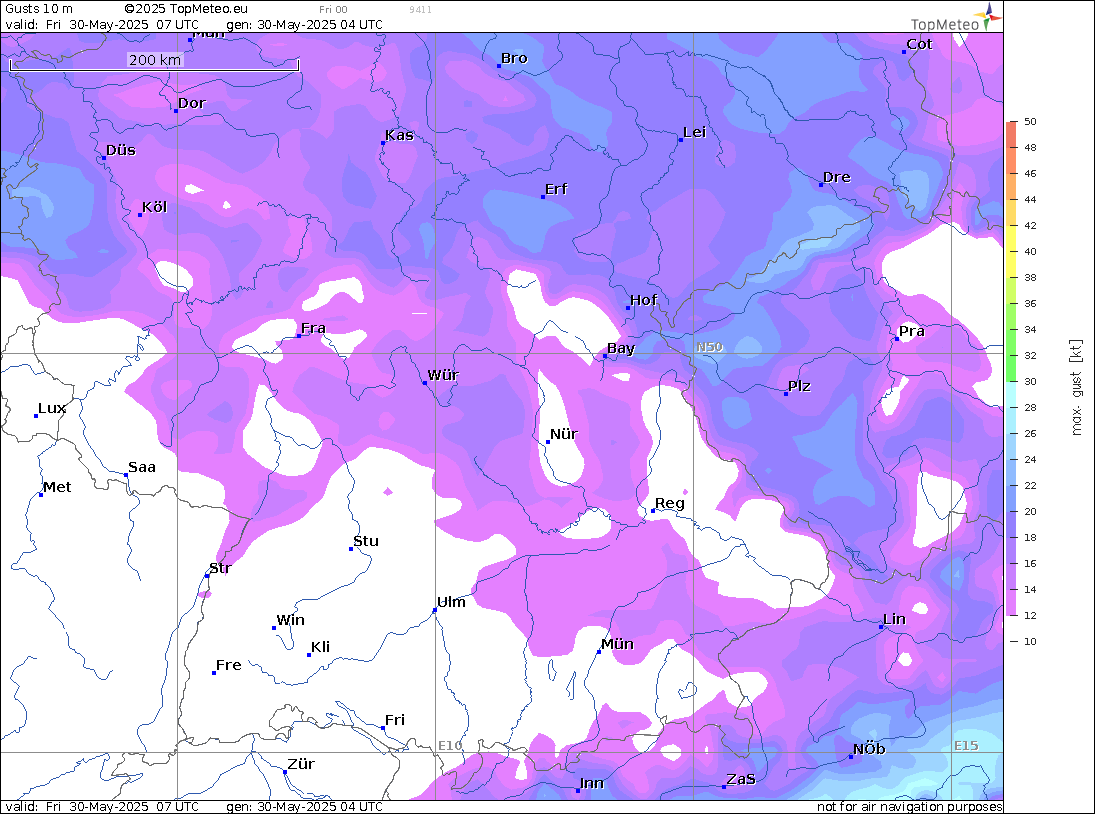The width and height of the screenshot is (1095, 814).
Task: Click the '9411' header number
Action: click(420, 10)
